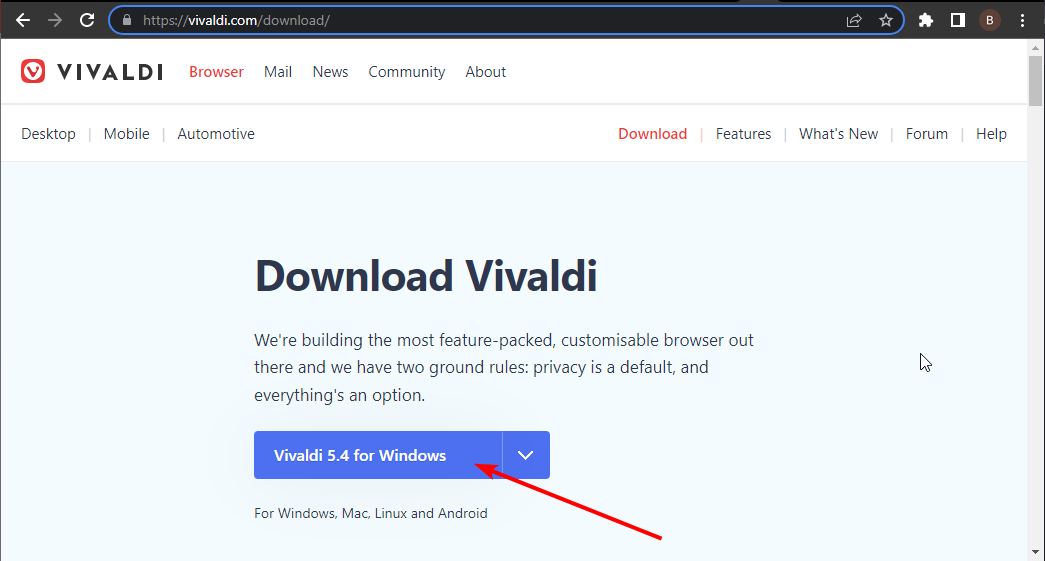
Task: Open the Features link
Action: (x=743, y=134)
